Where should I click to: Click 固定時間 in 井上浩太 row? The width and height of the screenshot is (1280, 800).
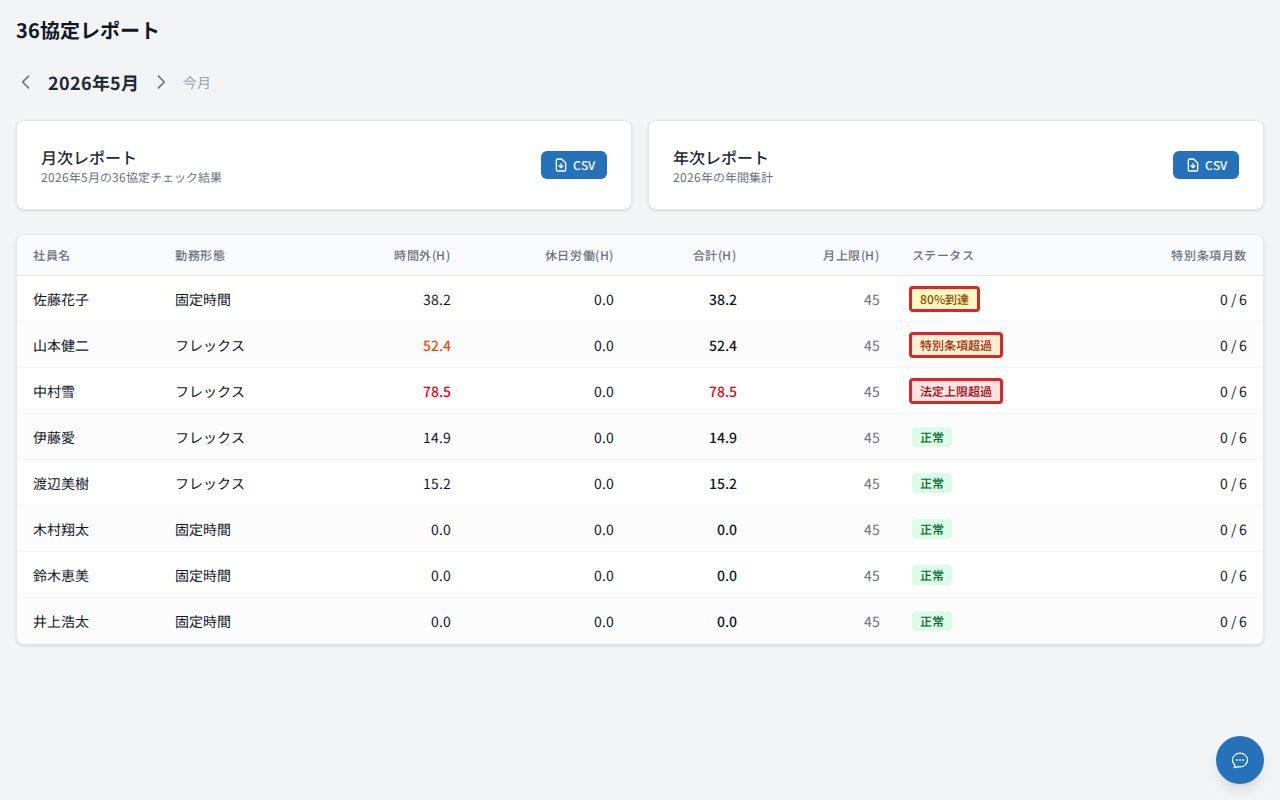(x=203, y=622)
